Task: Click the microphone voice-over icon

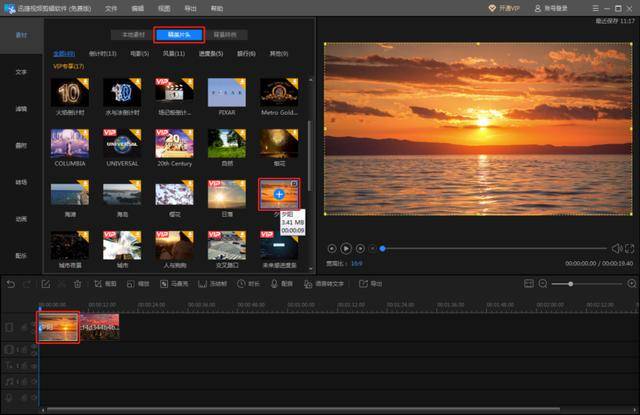Action: [x=274, y=284]
